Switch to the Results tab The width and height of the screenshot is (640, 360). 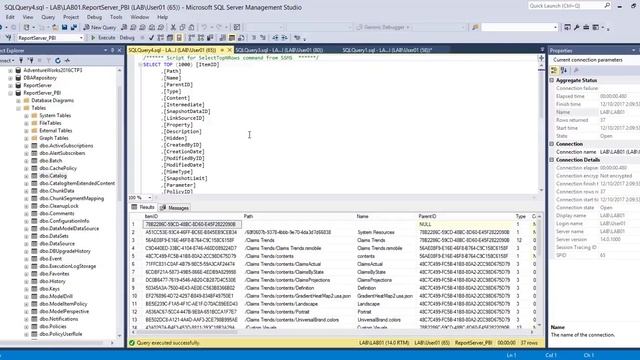[143, 207]
